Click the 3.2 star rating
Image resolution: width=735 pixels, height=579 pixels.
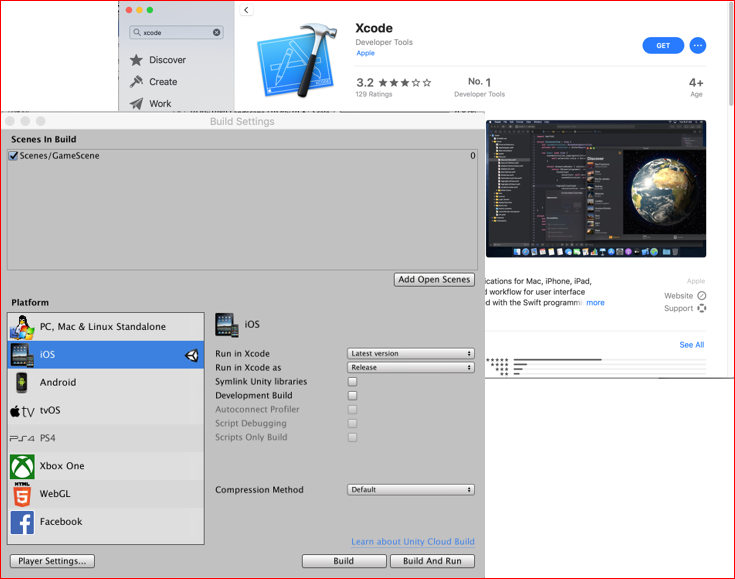(x=393, y=83)
